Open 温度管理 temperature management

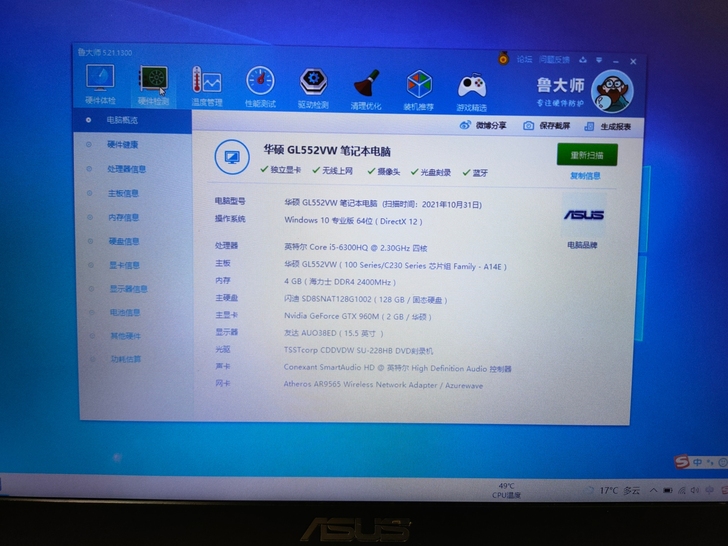207,87
